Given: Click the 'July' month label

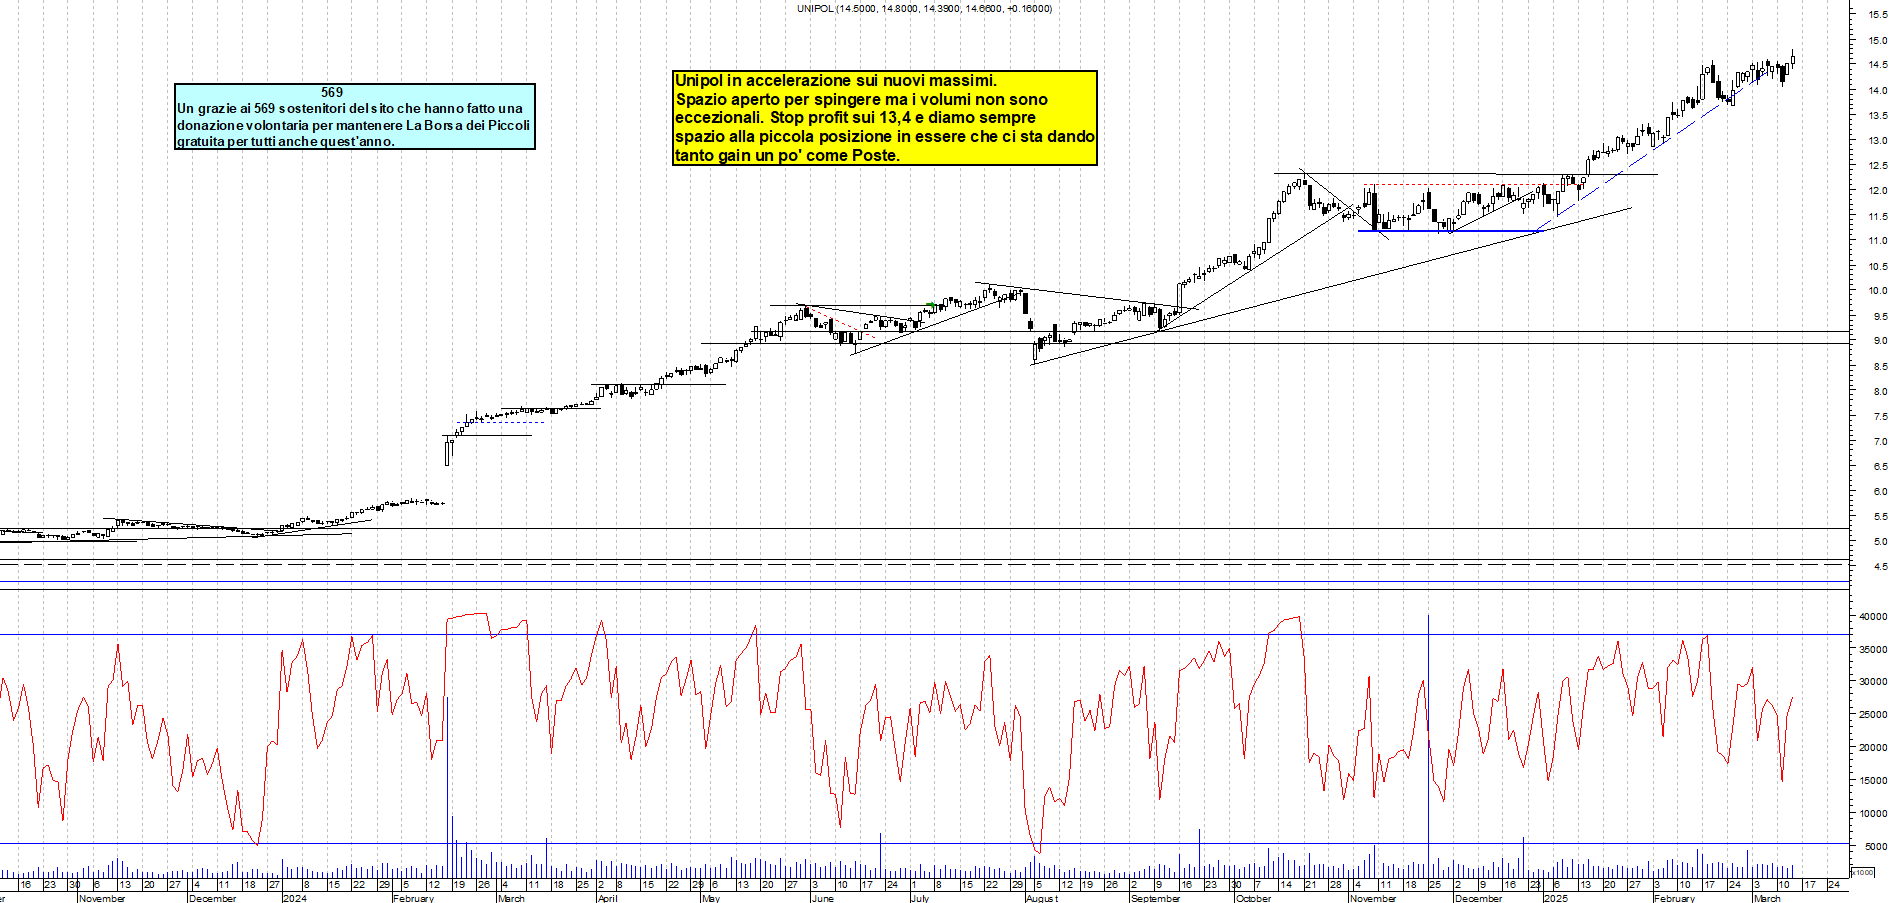Looking at the screenshot, I should tap(920, 898).
